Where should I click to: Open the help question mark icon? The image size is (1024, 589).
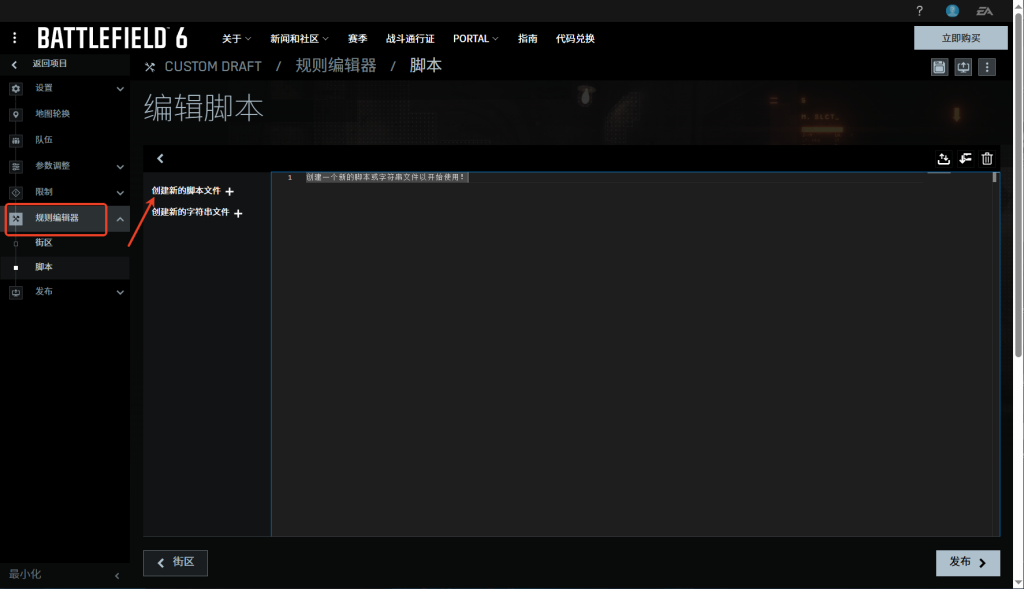[x=919, y=11]
